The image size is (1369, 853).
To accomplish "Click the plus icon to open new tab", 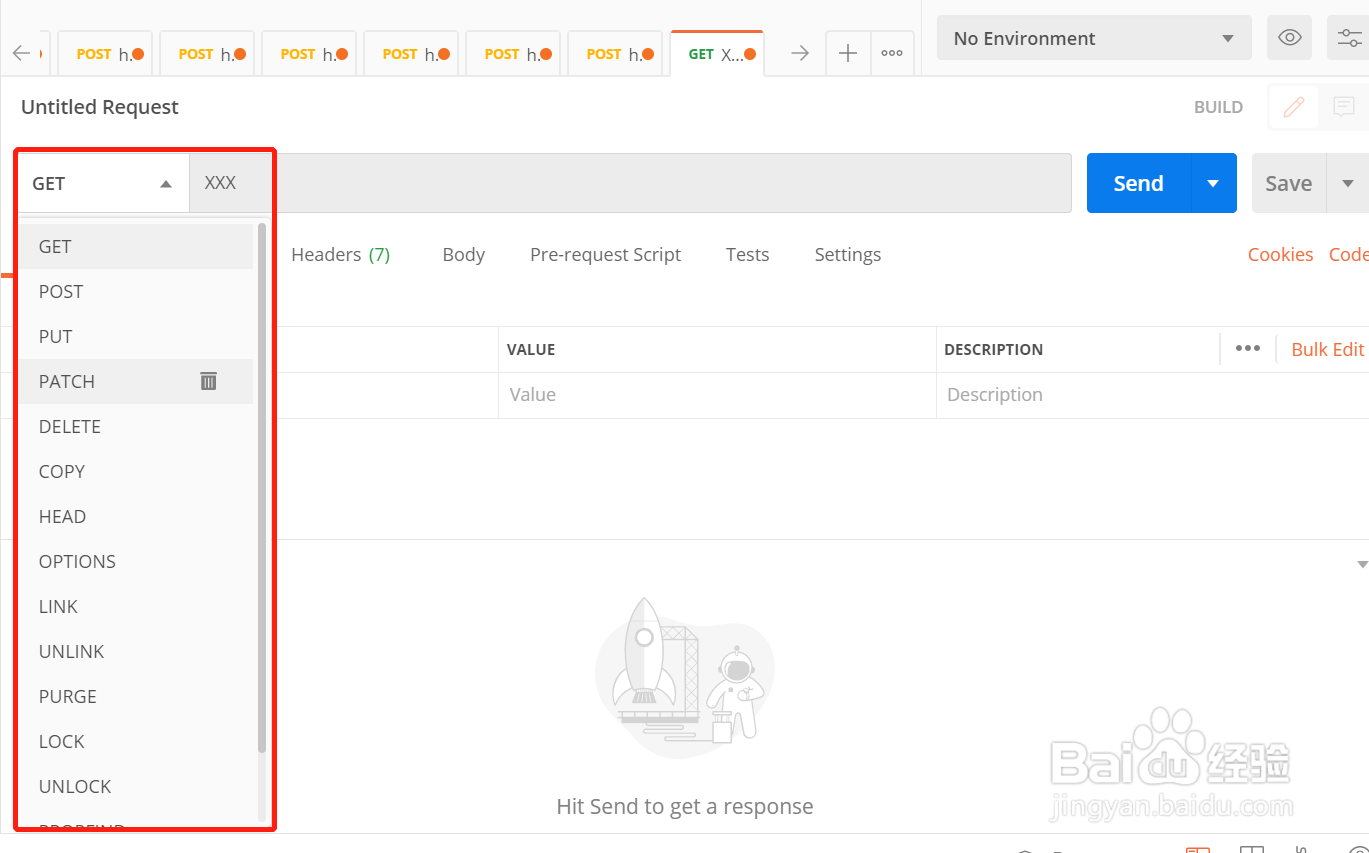I will 847,54.
